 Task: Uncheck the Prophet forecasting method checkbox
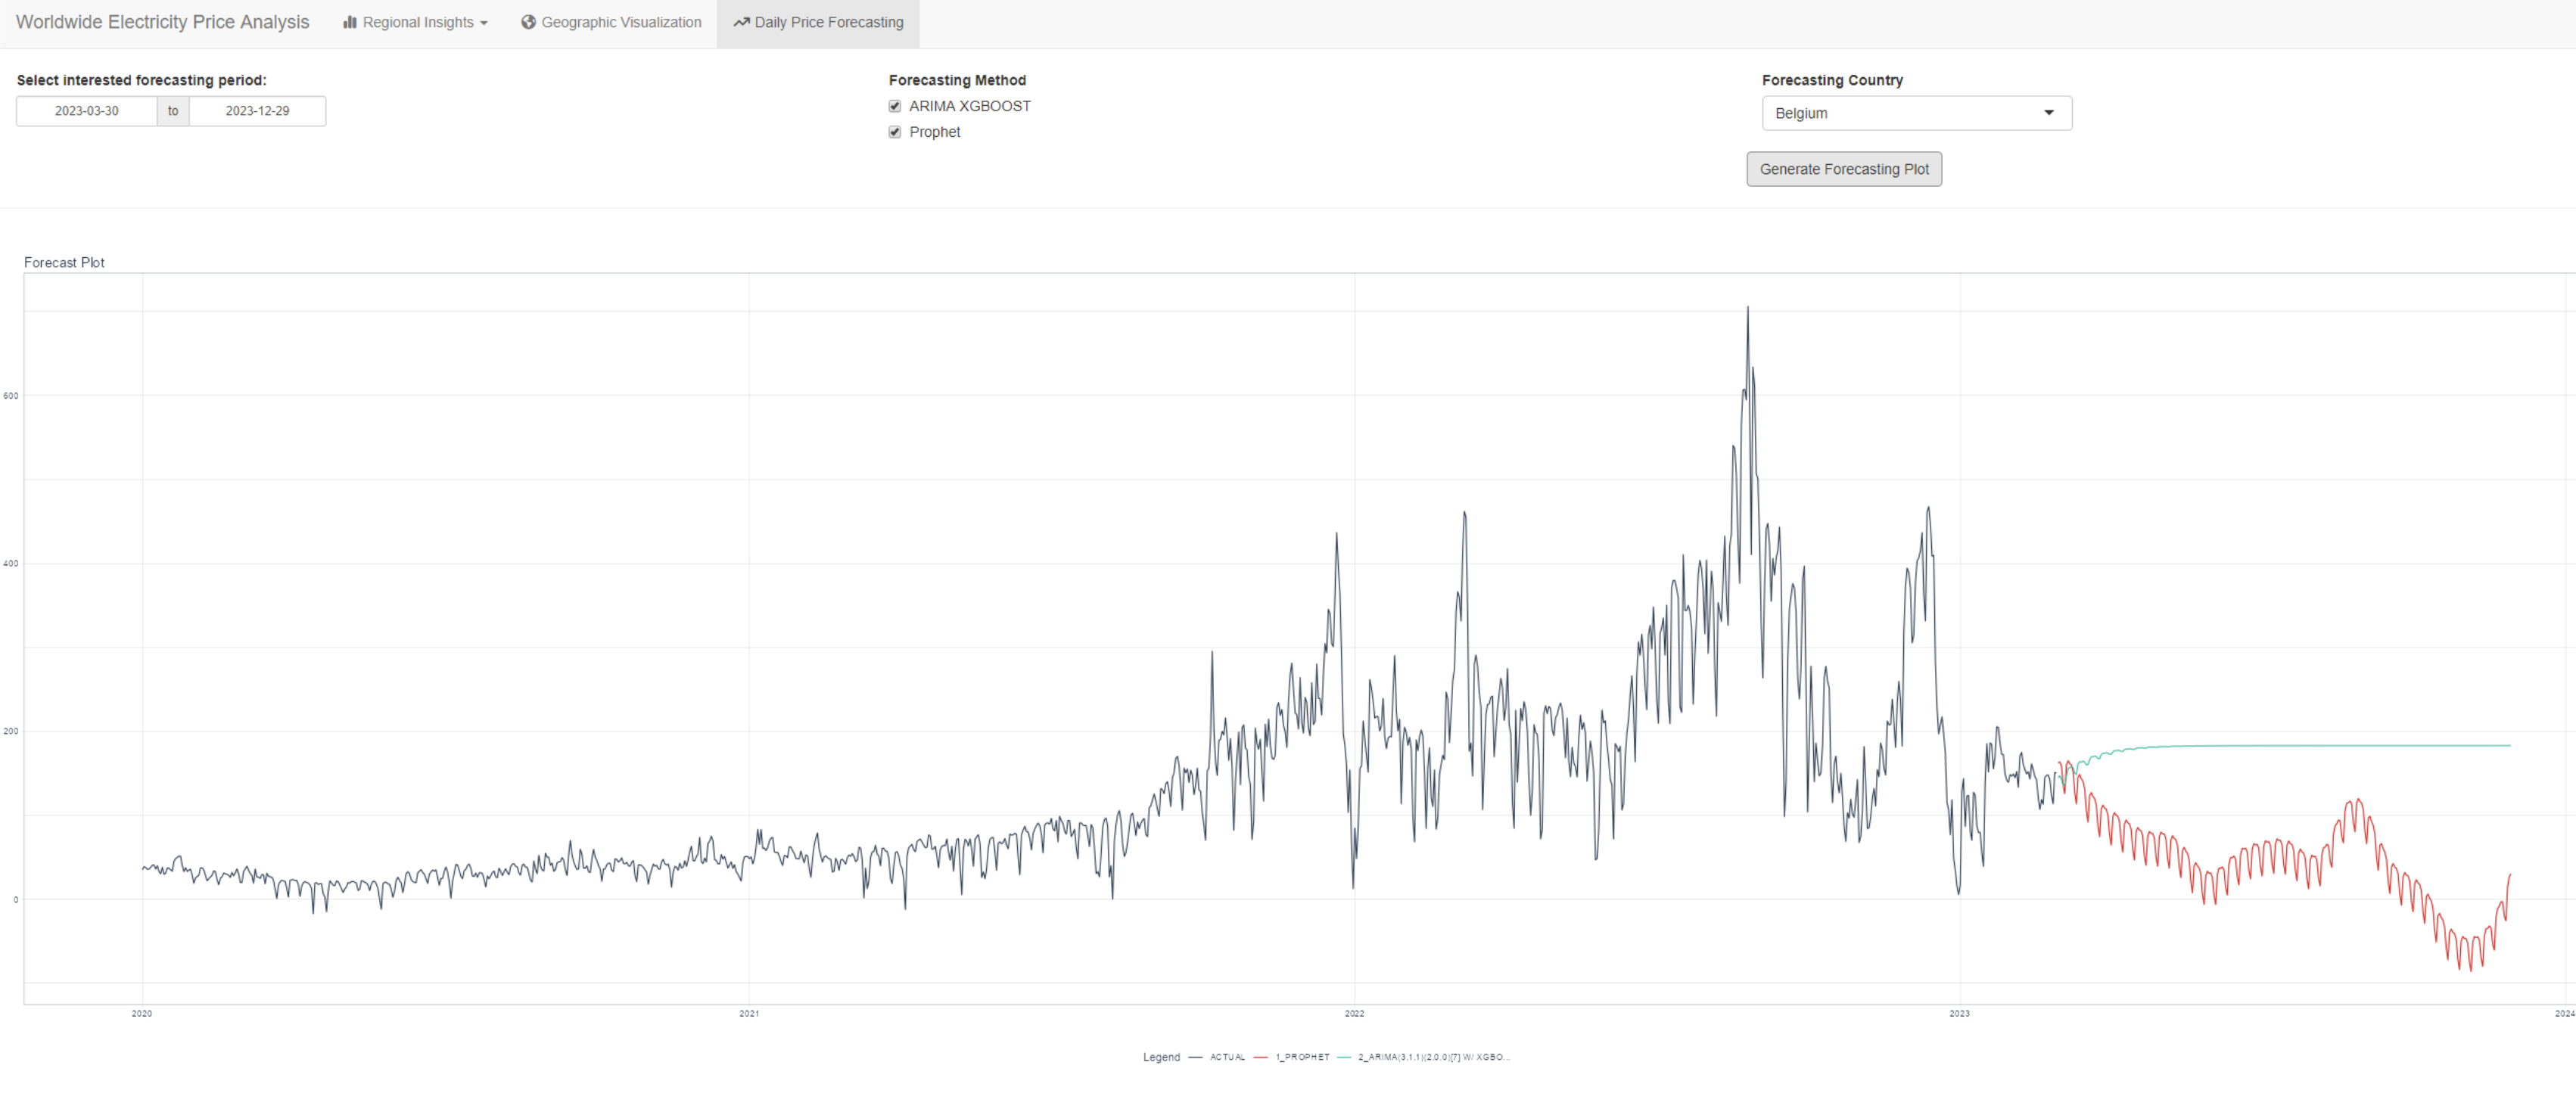[895, 132]
